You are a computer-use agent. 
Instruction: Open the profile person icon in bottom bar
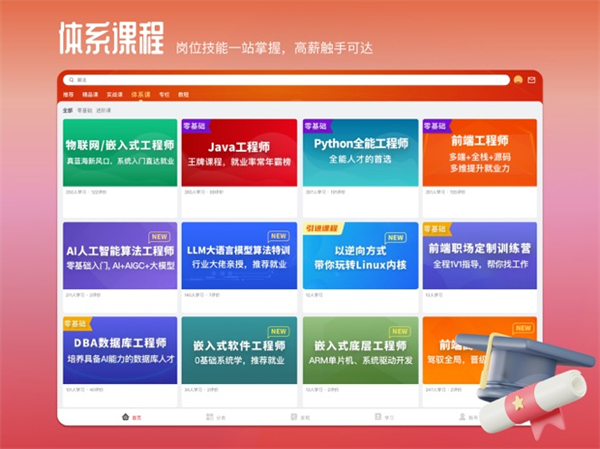[462, 415]
